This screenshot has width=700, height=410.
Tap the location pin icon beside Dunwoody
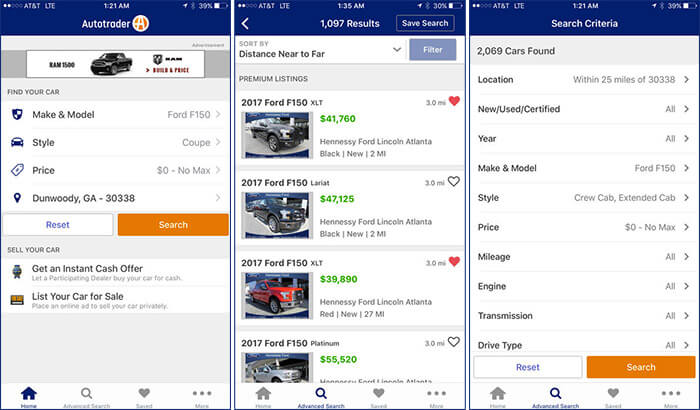pos(17,198)
